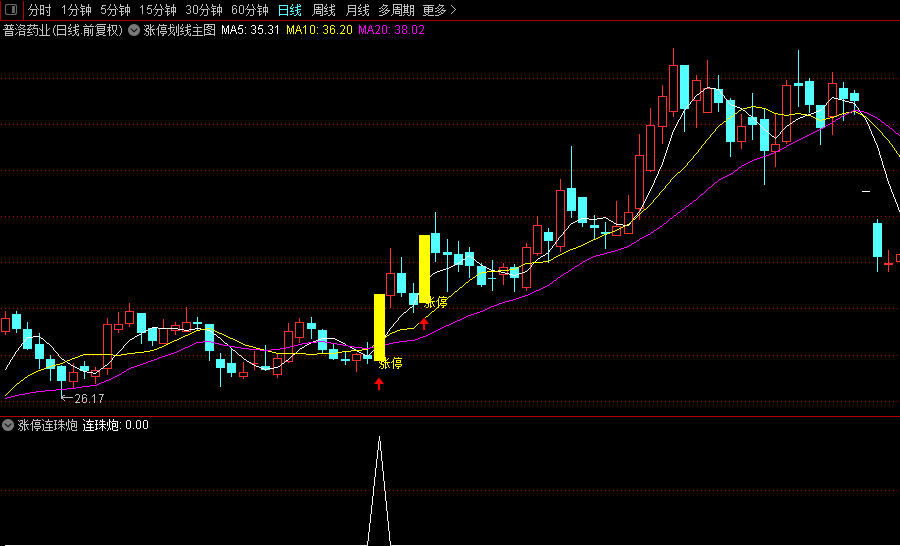Click red arrow below second 涨停 candle
The width and height of the screenshot is (900, 546).
coord(424,324)
